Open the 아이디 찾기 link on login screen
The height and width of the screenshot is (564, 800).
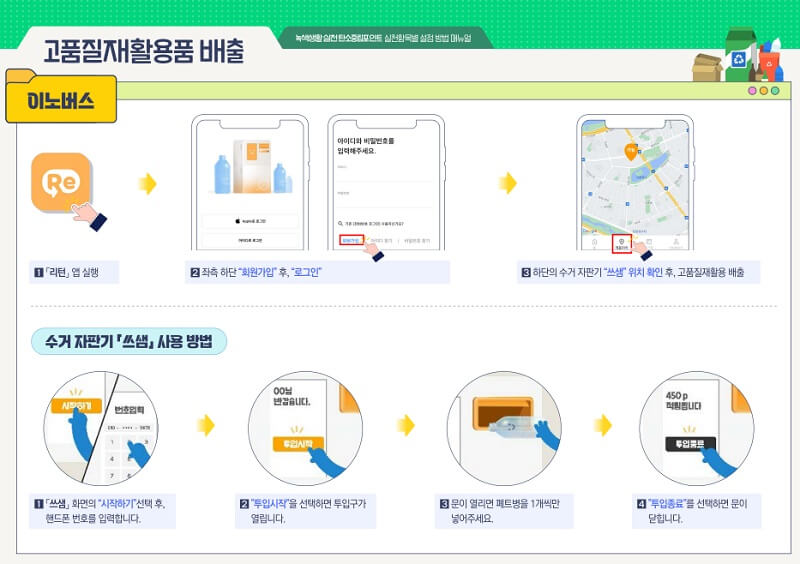(x=381, y=240)
